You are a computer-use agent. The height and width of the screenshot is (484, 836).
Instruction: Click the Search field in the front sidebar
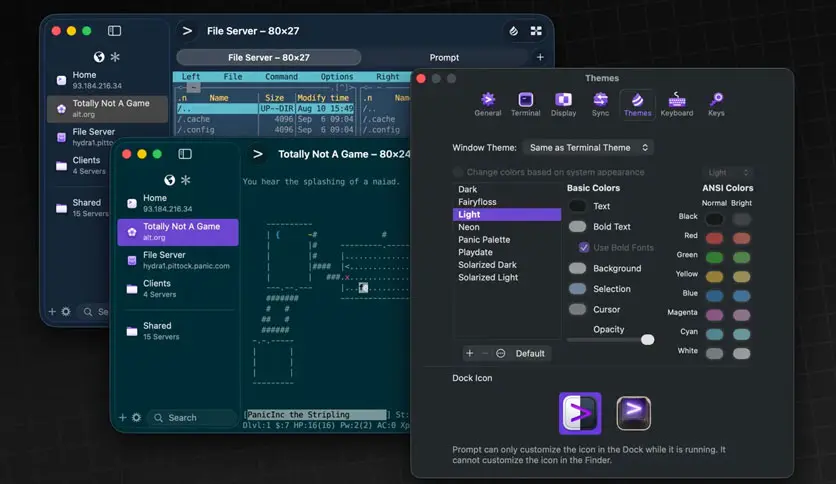(x=193, y=418)
